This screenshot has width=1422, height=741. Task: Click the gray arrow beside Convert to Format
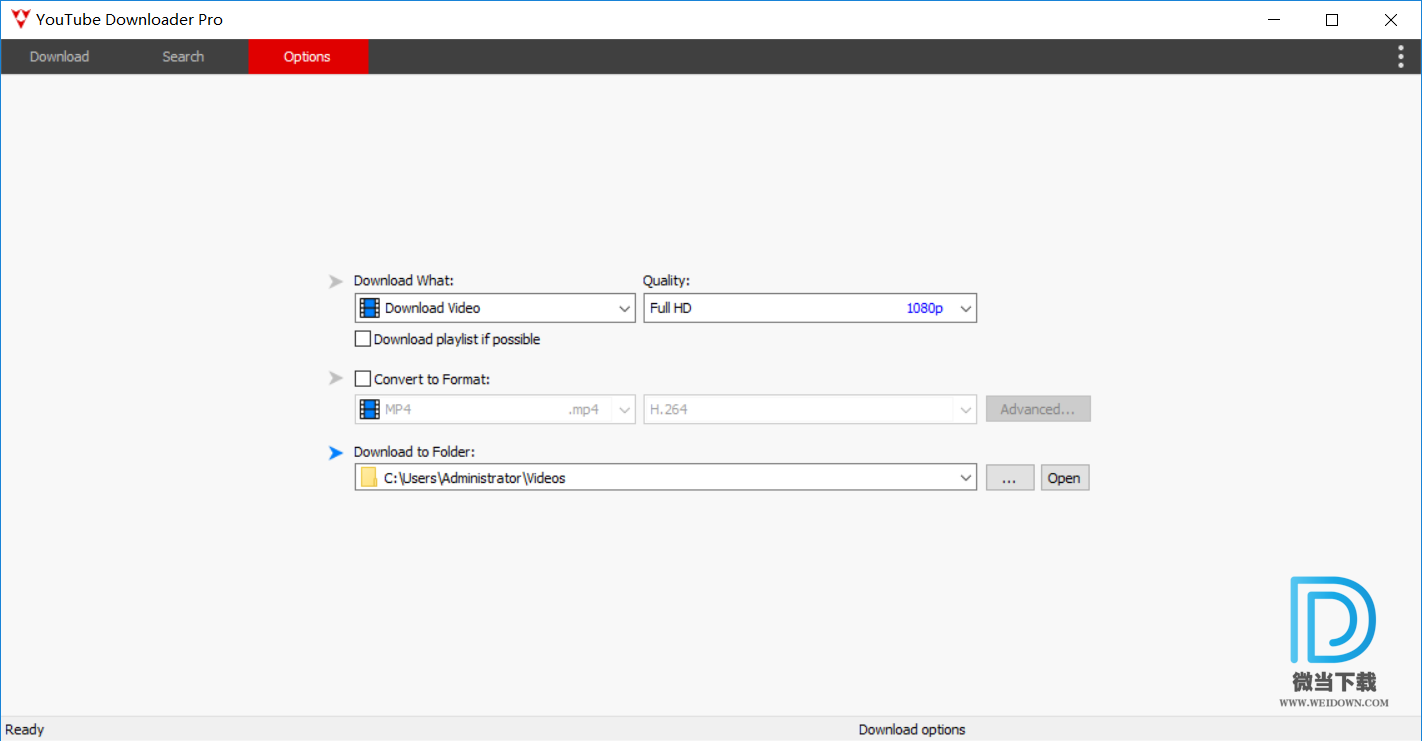point(336,379)
